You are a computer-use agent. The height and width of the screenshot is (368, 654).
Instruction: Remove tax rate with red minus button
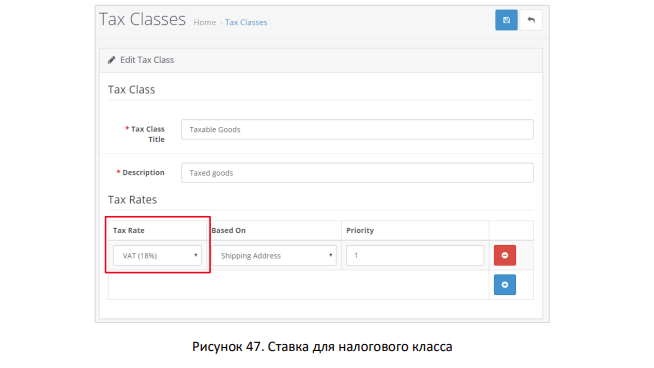pyautogui.click(x=505, y=255)
